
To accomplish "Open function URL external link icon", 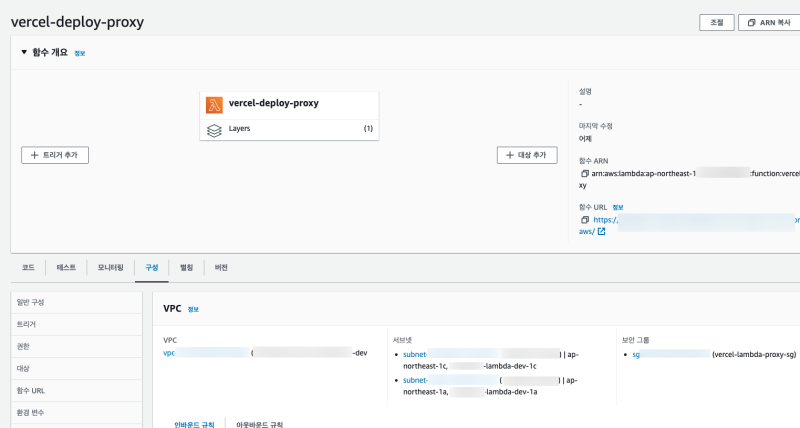I will (602, 232).
